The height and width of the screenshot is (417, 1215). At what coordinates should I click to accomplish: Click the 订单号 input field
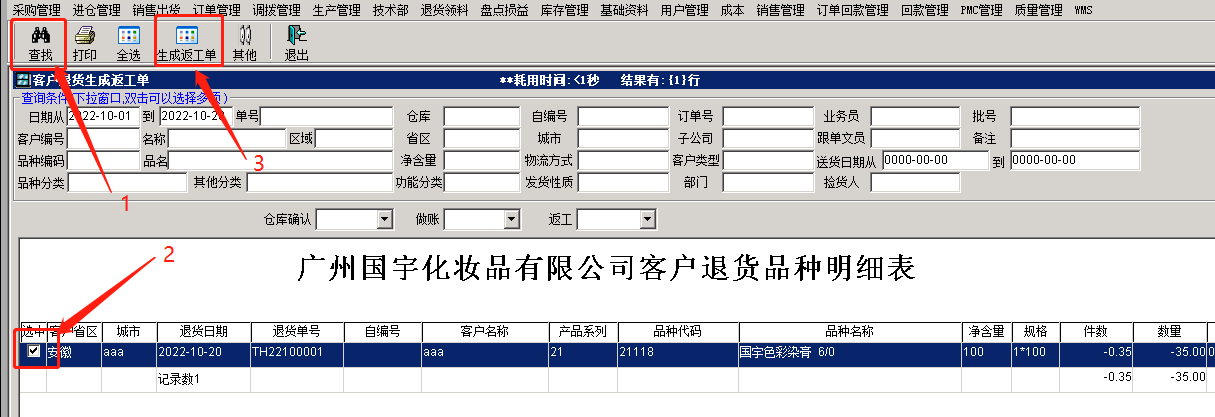click(768, 117)
